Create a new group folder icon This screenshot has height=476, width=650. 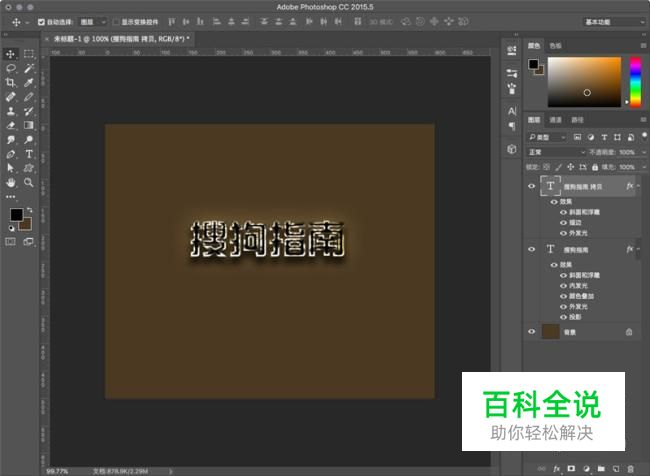[601, 469]
